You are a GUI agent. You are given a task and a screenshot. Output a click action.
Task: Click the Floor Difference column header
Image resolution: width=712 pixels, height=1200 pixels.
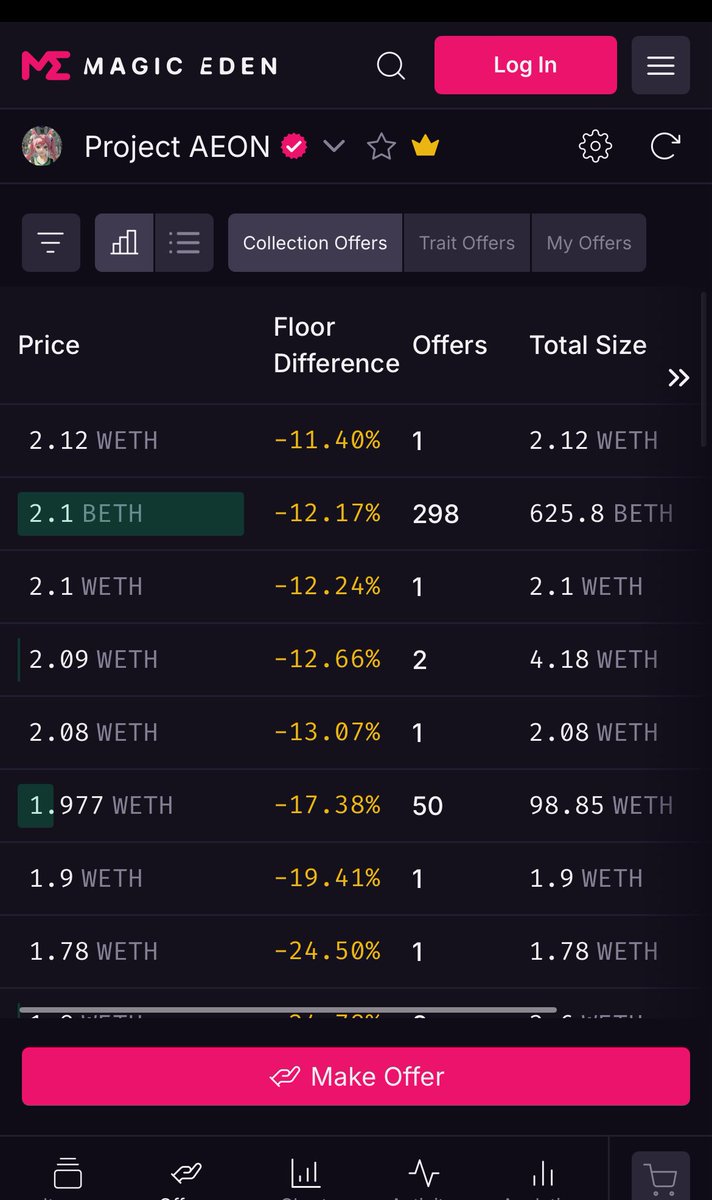[336, 345]
